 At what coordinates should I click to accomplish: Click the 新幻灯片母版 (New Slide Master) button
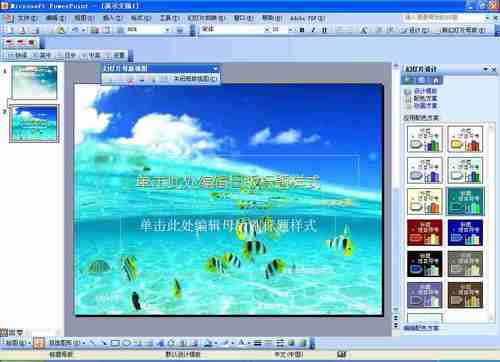(464, 30)
